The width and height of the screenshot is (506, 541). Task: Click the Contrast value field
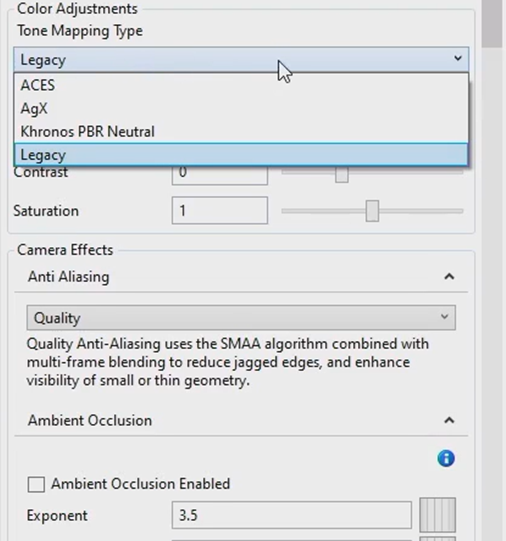coord(220,175)
